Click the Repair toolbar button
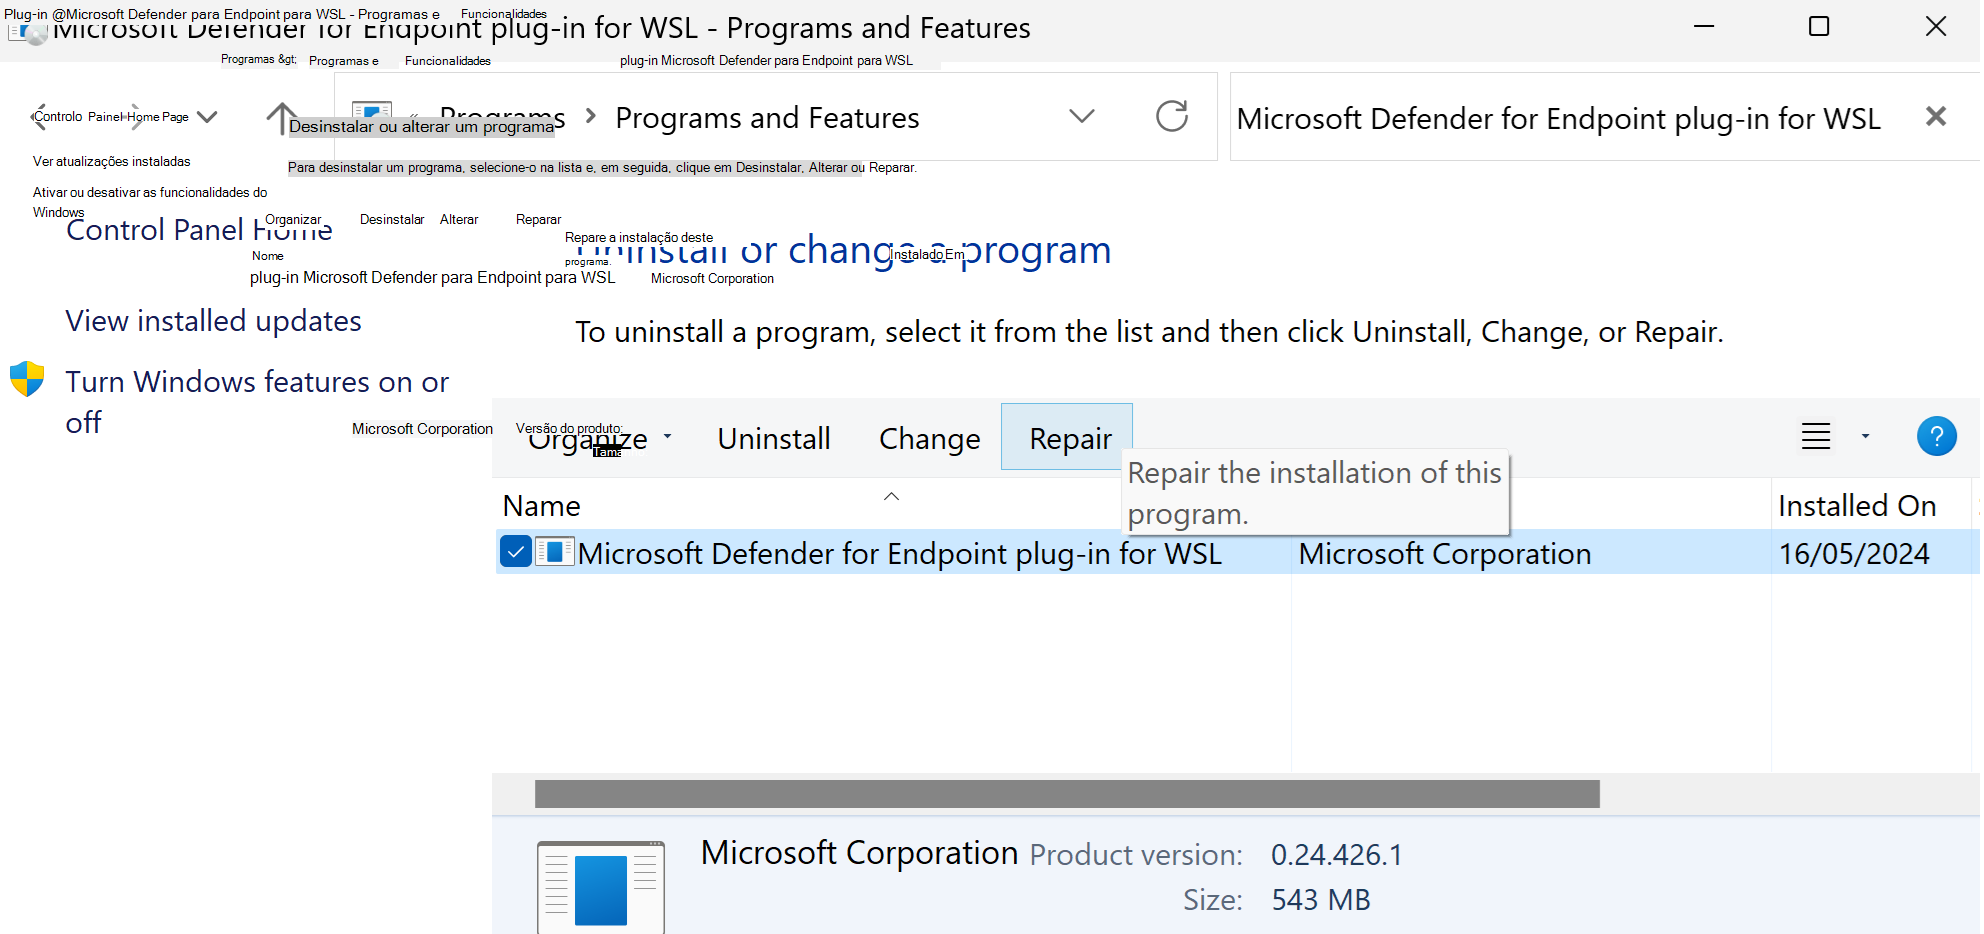This screenshot has height=934, width=1984. 1067,437
